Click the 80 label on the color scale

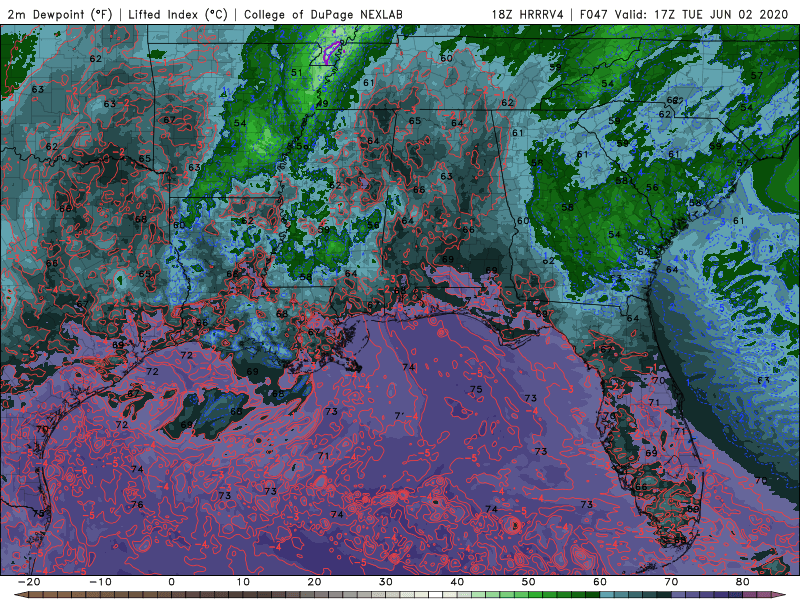coord(743,582)
